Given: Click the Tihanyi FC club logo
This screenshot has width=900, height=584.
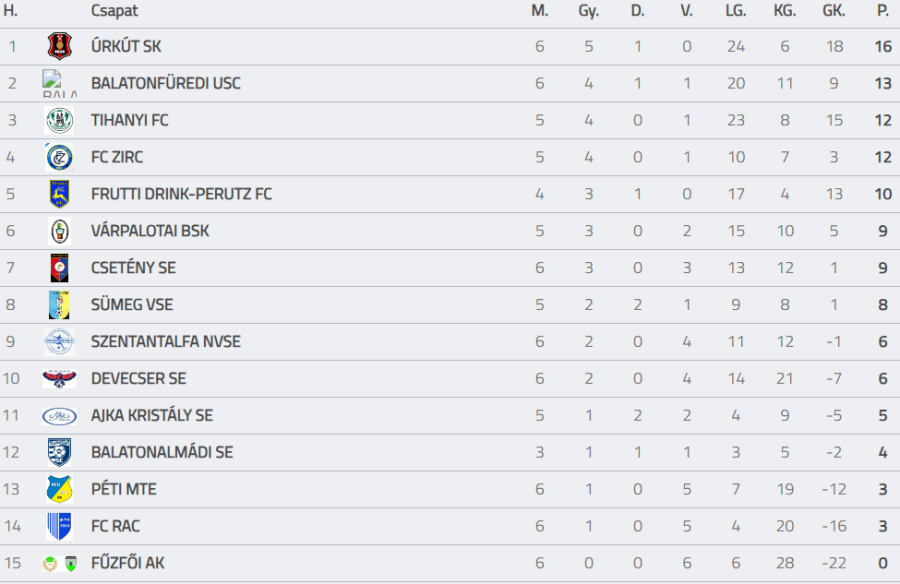Looking at the screenshot, I should tap(60, 120).
